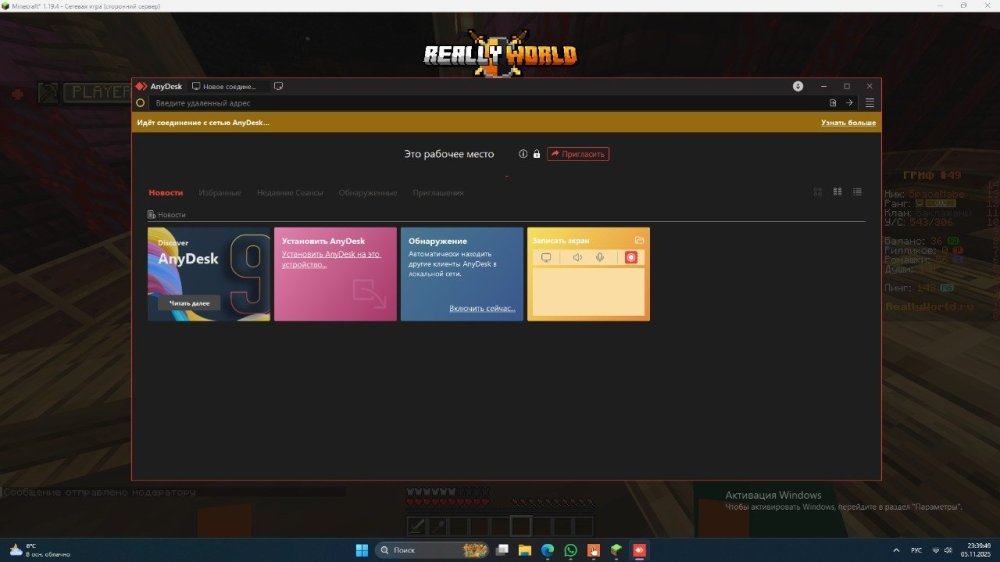Click the AnyDesk icon in taskbar
Screen dimensions: 1000x562
point(639,550)
